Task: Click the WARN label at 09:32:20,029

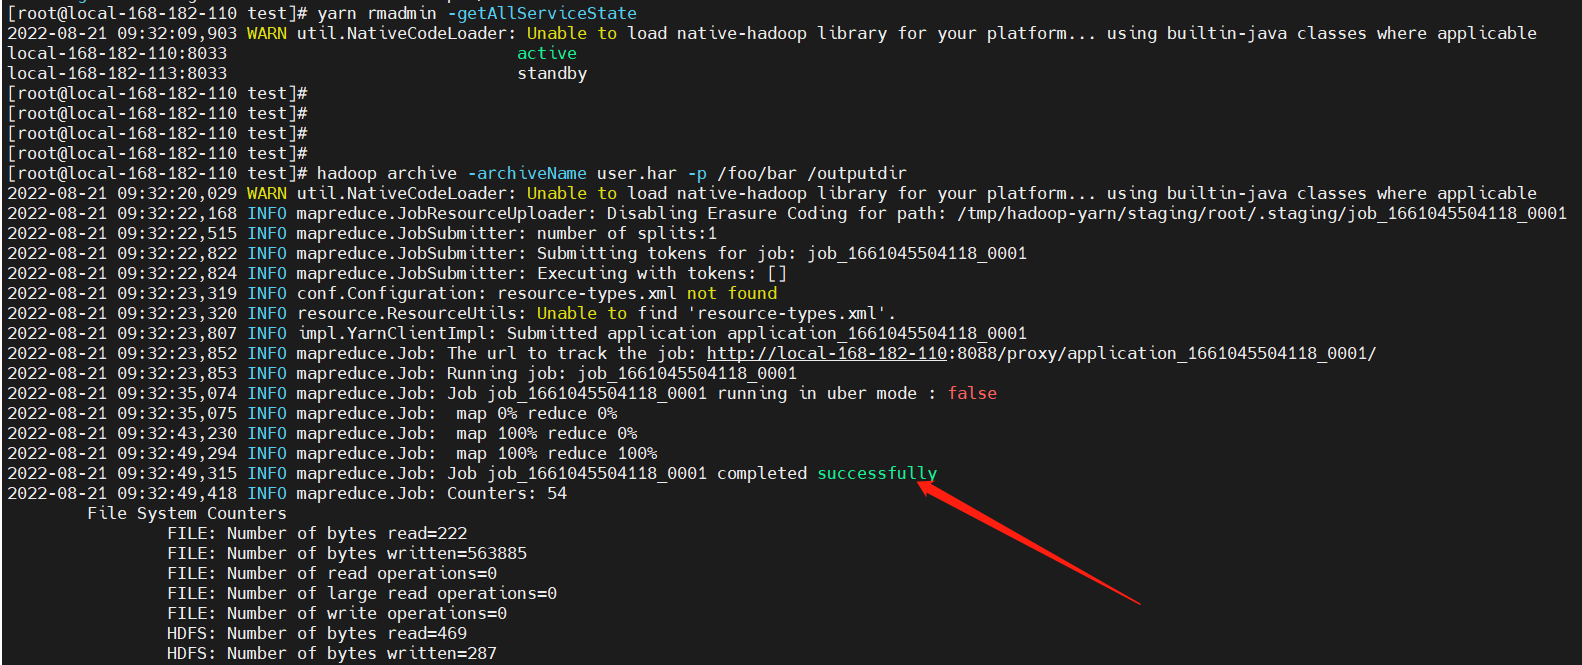Action: tap(267, 193)
